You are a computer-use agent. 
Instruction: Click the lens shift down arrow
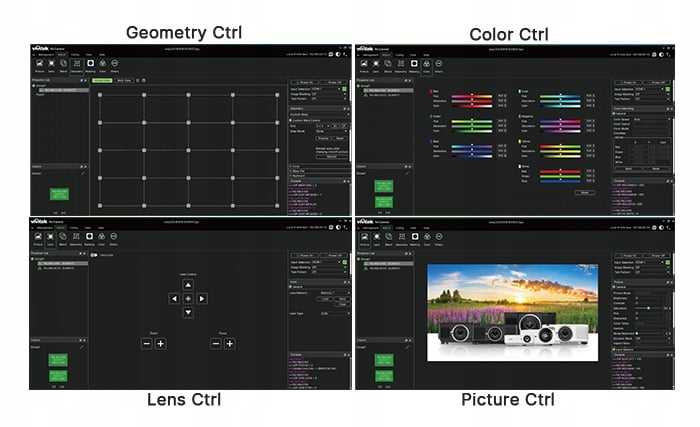(x=187, y=312)
